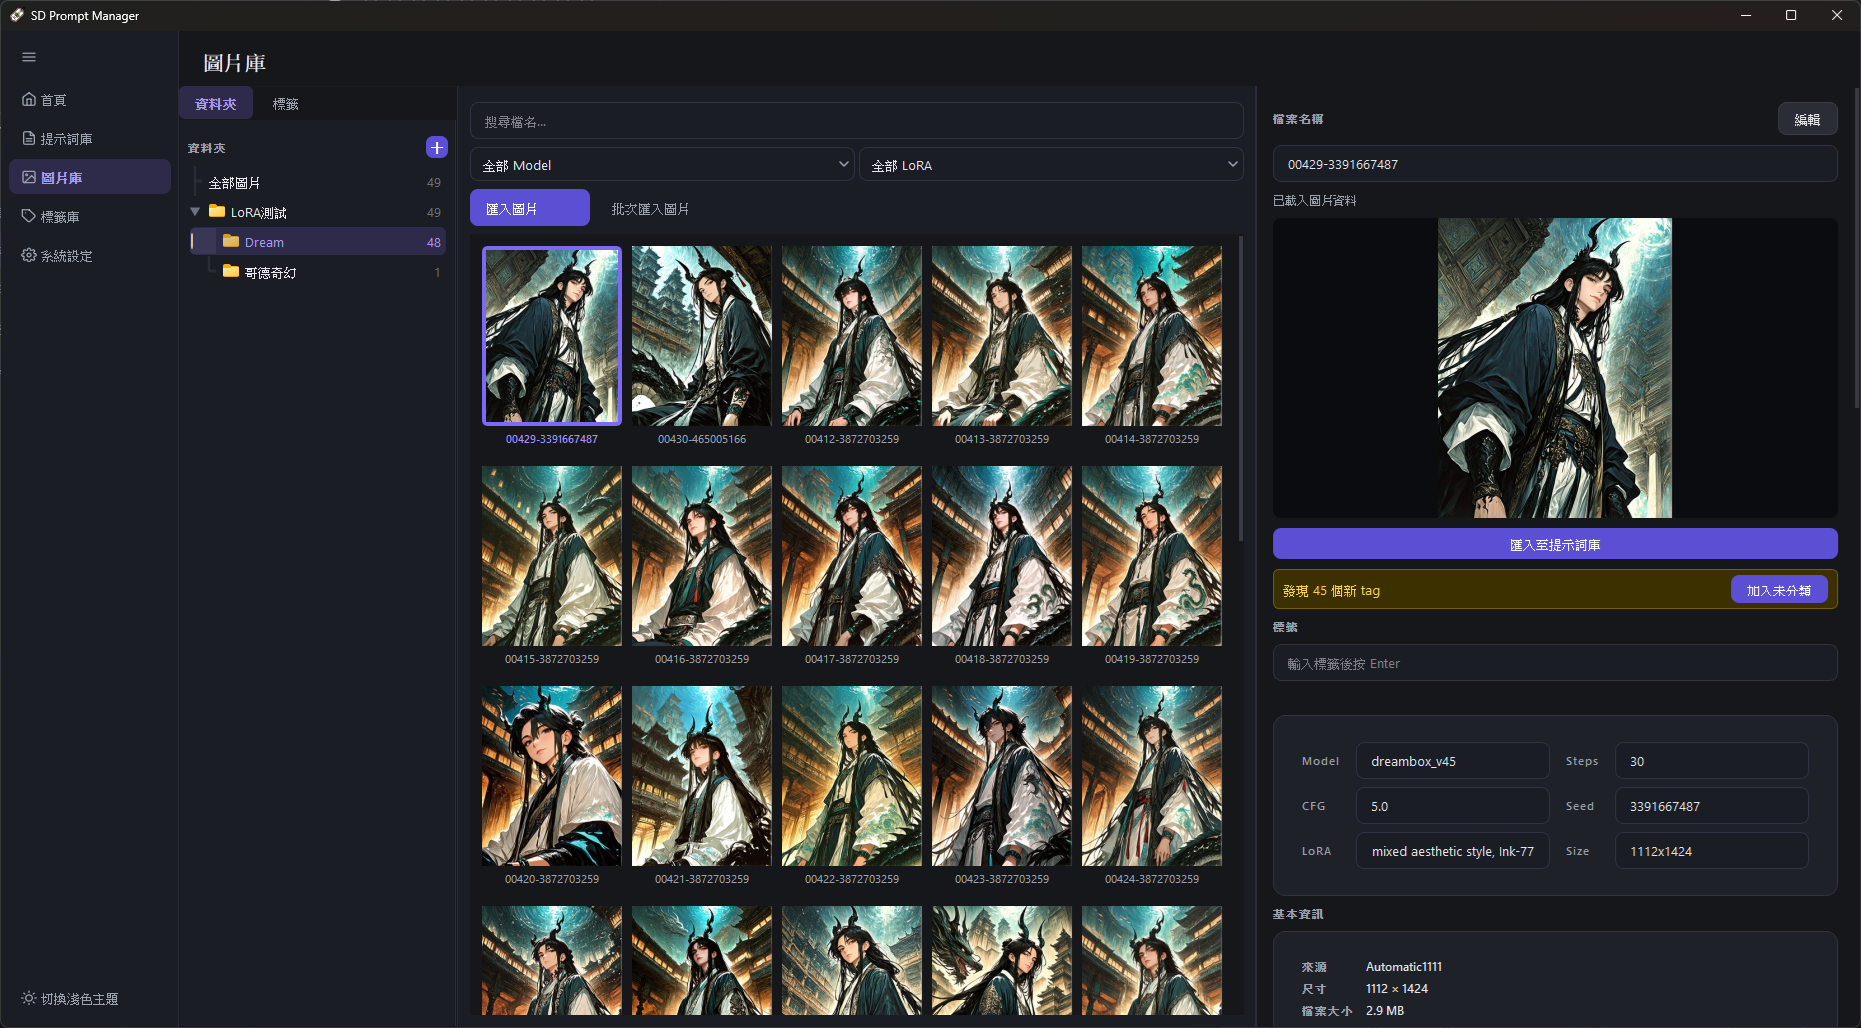Click the Seed field 3391667487

click(x=1712, y=806)
